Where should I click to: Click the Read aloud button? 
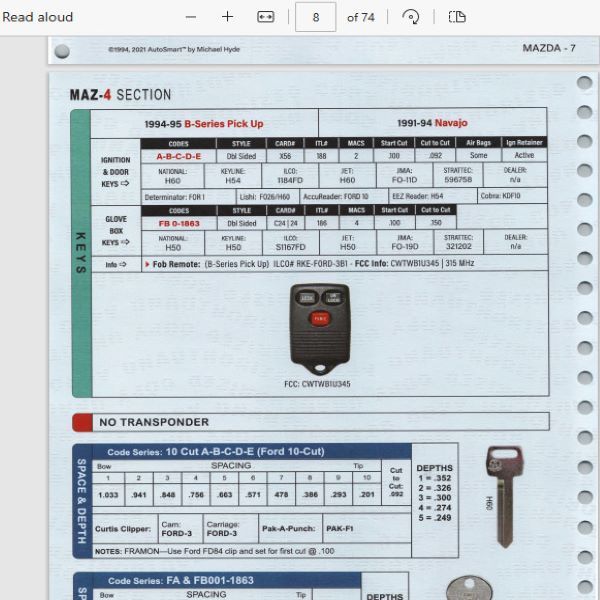[x=38, y=17]
